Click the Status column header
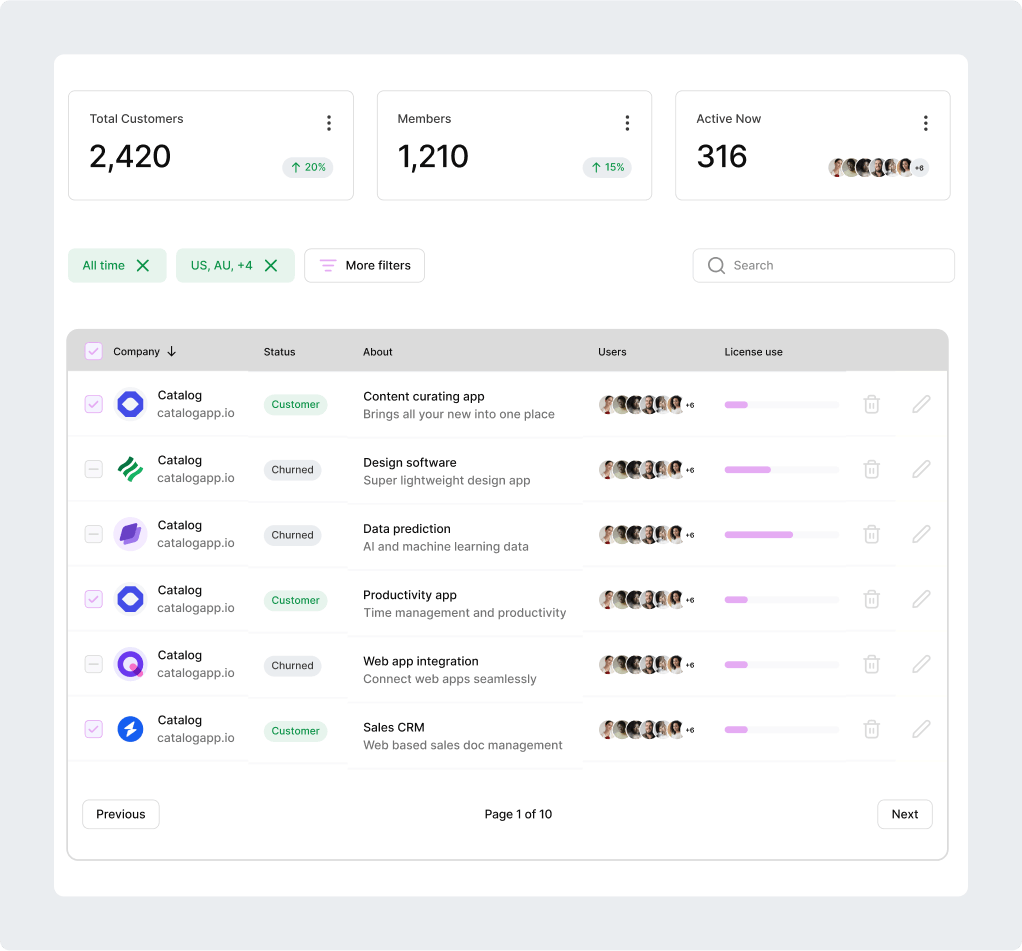 pos(279,352)
